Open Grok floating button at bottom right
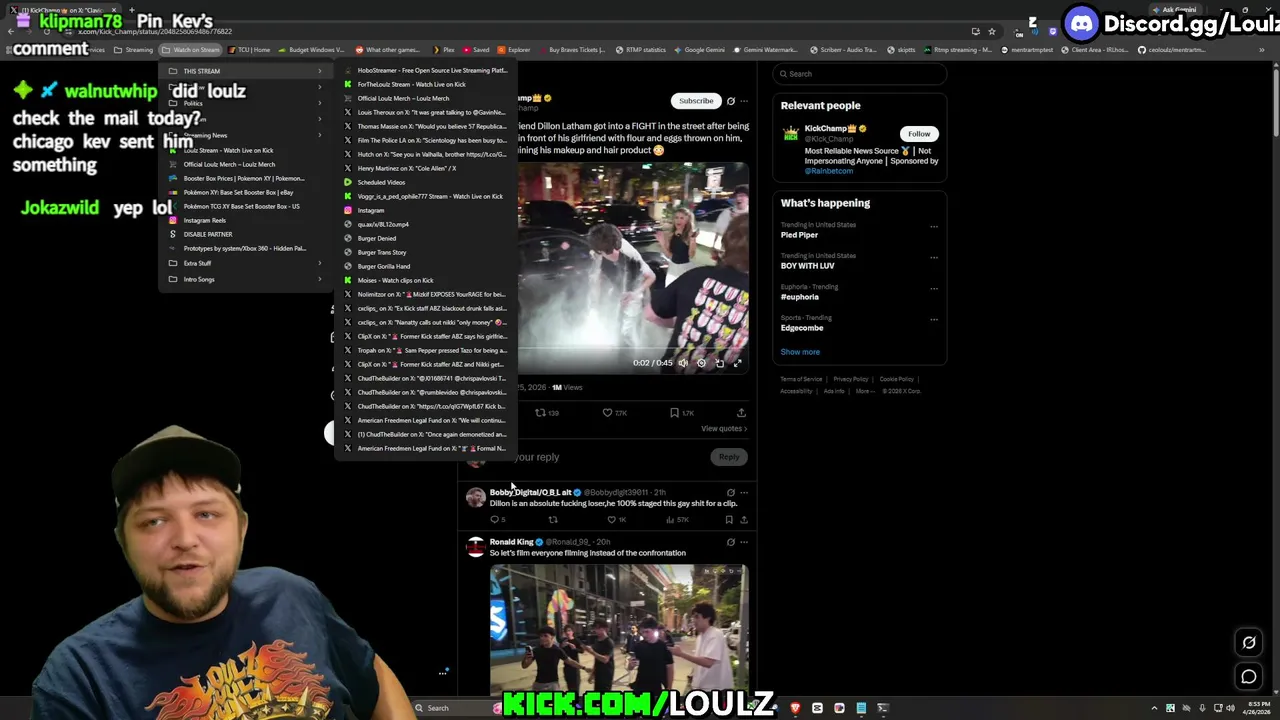 (x=1249, y=643)
